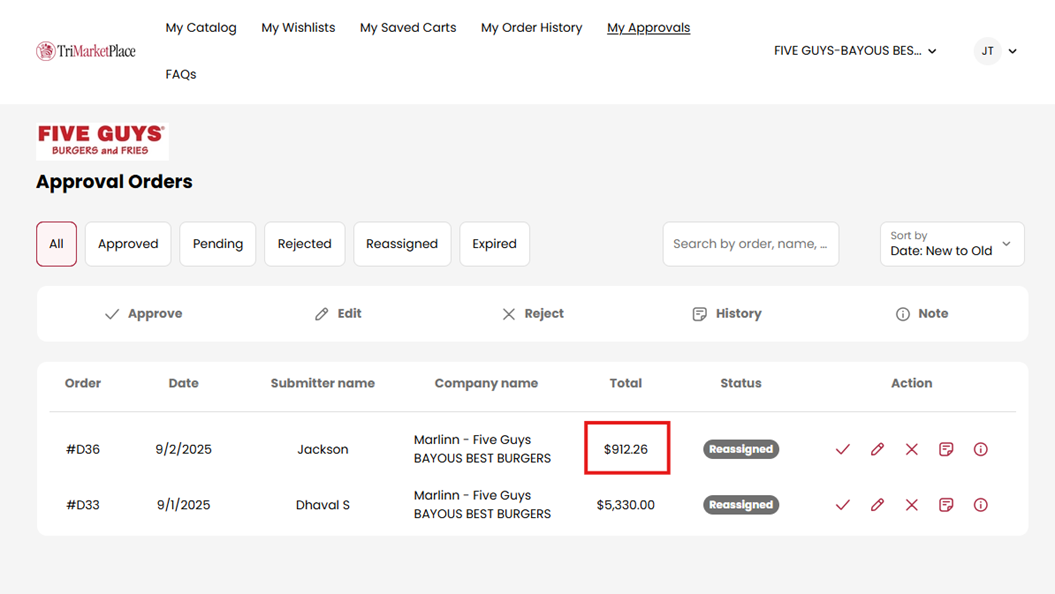Approve order #D36 with checkmark icon
This screenshot has width=1055, height=594.
click(842, 449)
